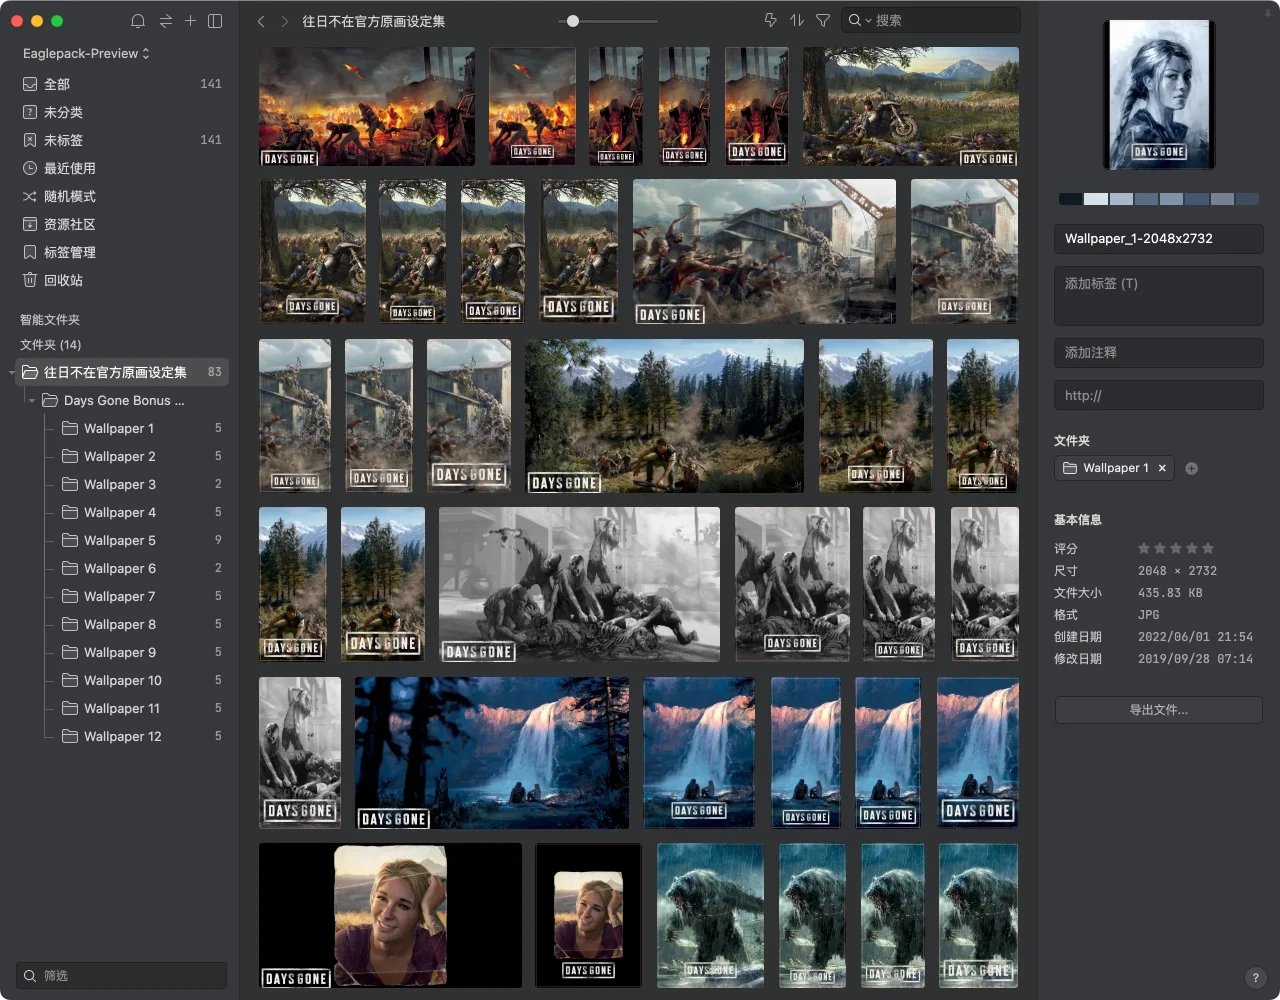Screen dimensions: 1280x1000
Task: Click the preview portrait in the inspector
Action: [1159, 95]
